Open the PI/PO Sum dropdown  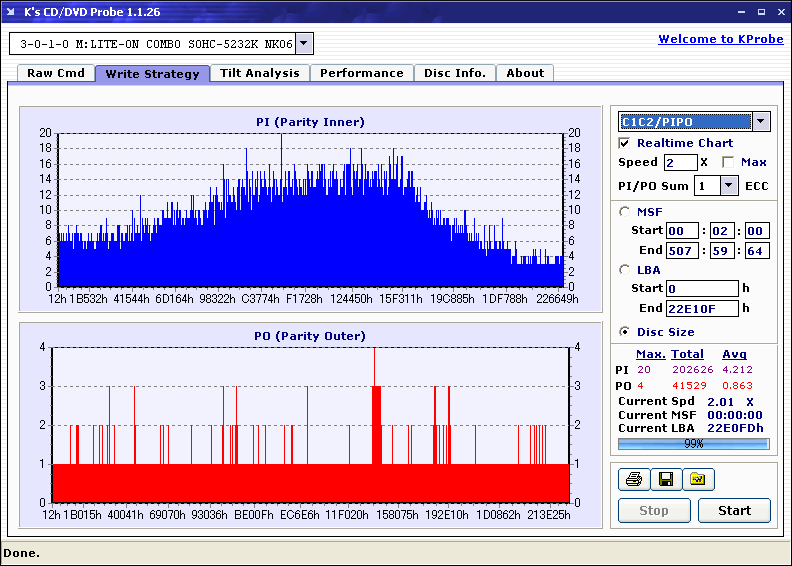(728, 186)
